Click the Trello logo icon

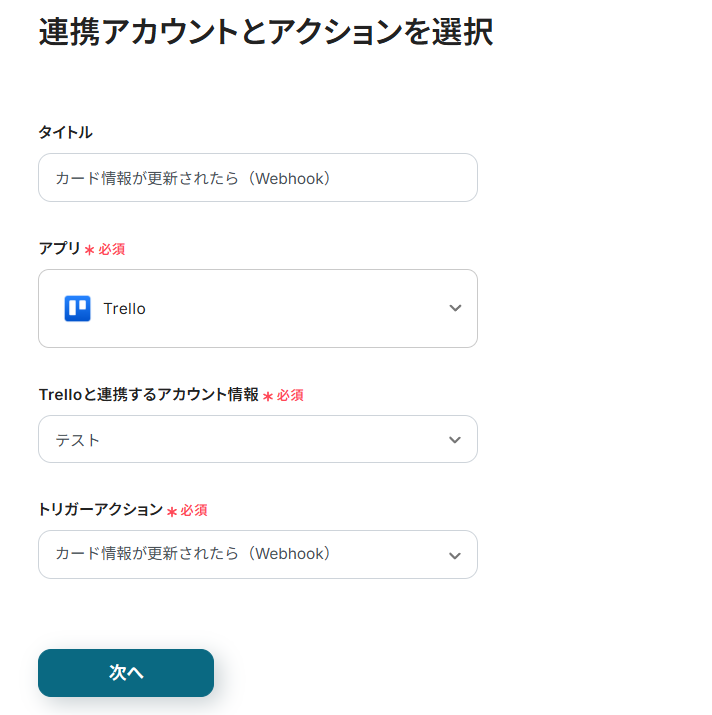[77, 308]
